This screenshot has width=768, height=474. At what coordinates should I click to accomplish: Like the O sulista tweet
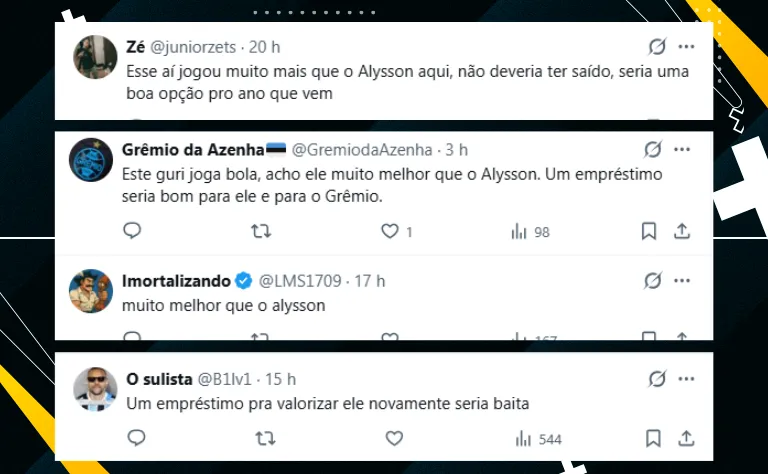point(394,438)
